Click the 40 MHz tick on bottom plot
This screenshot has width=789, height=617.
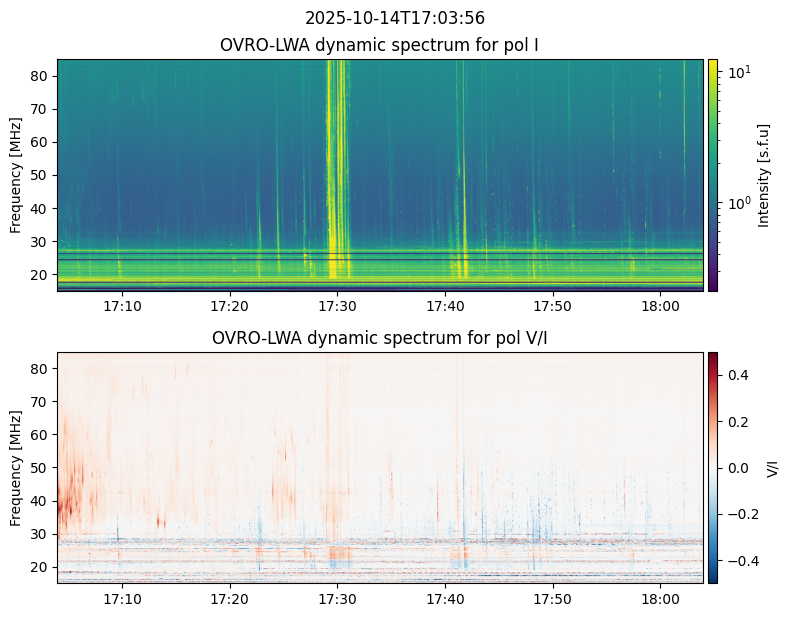click(x=41, y=501)
